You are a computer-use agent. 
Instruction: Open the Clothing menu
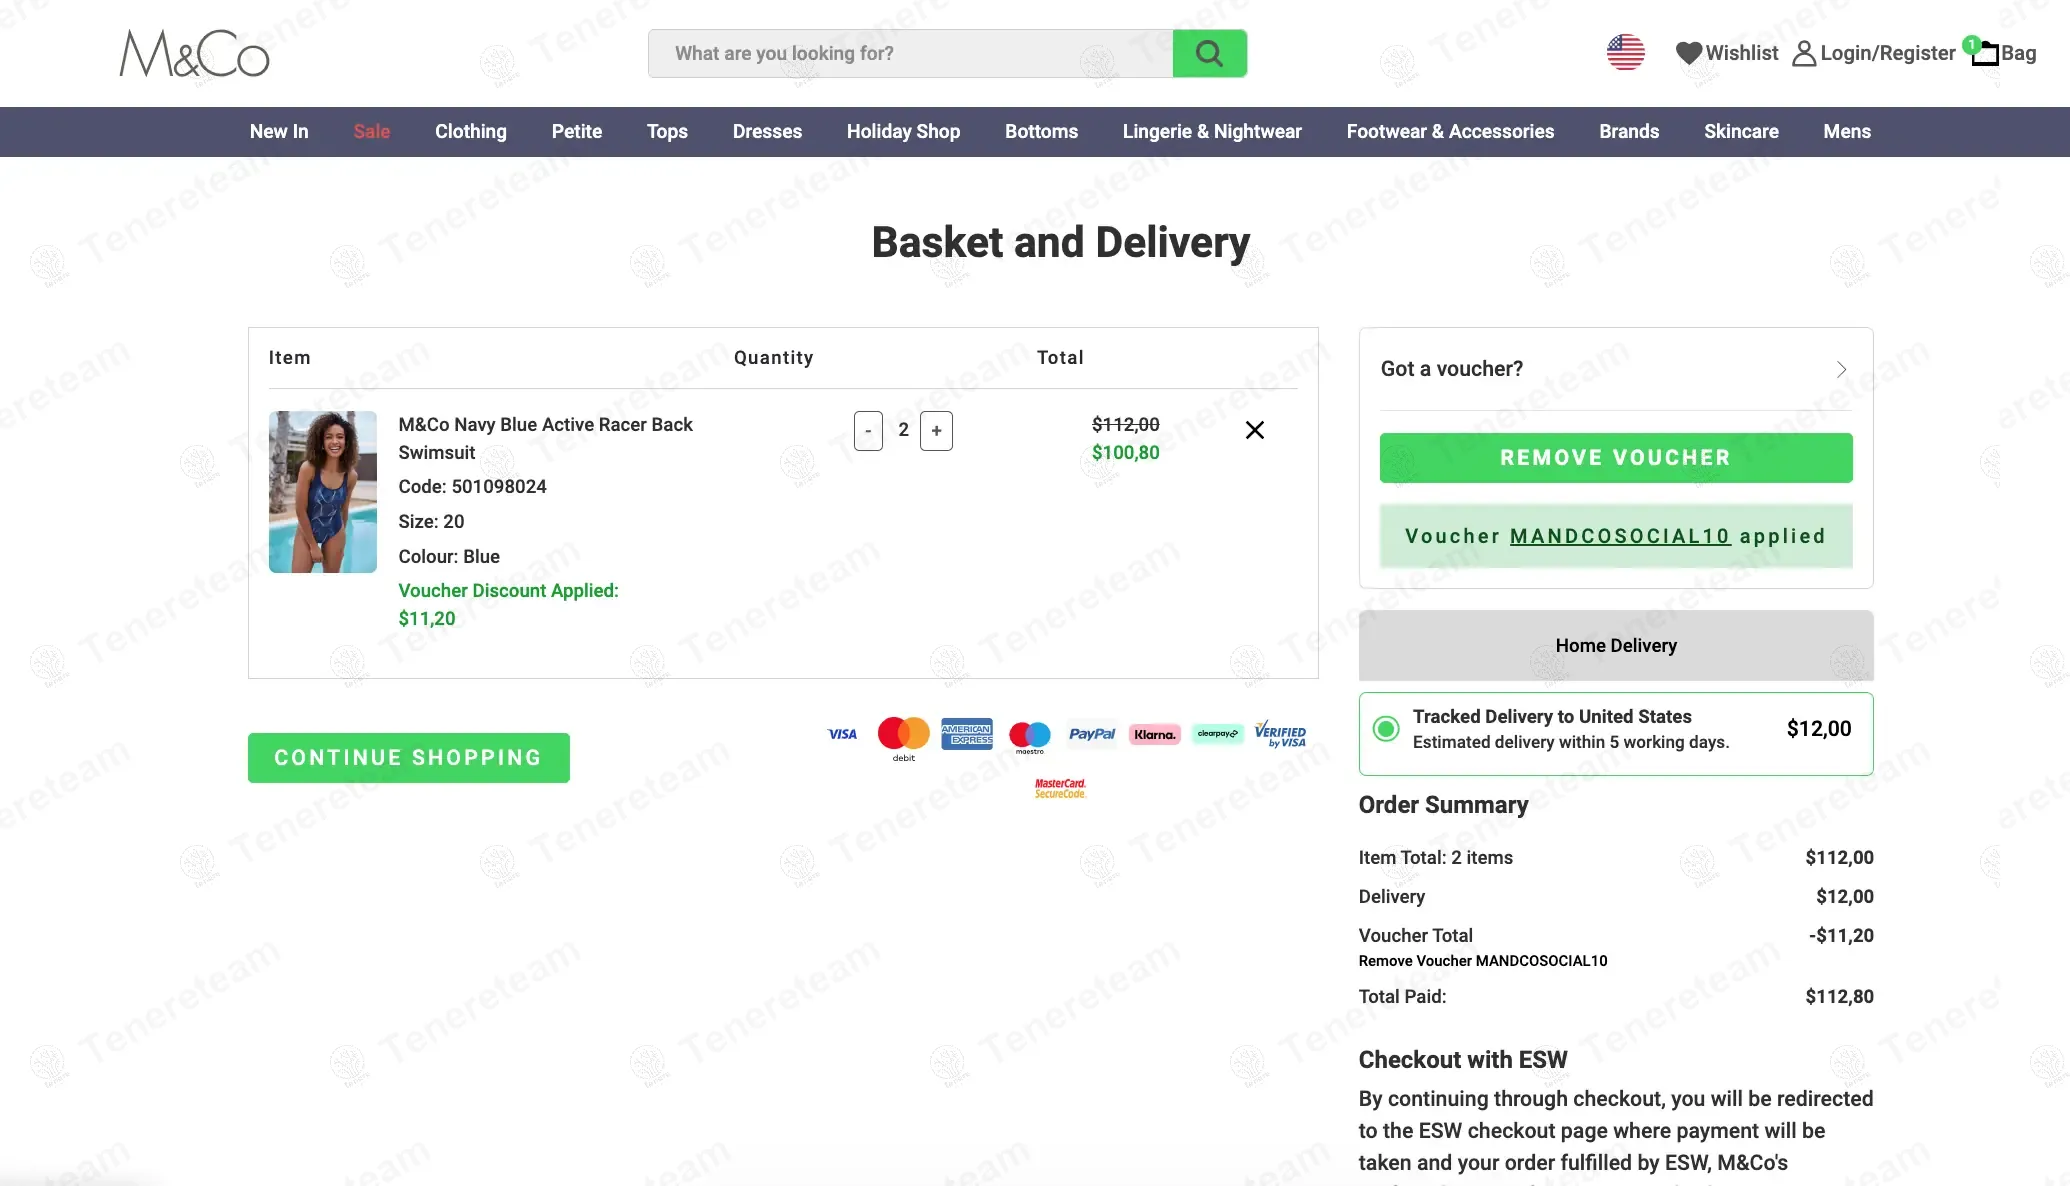point(471,131)
